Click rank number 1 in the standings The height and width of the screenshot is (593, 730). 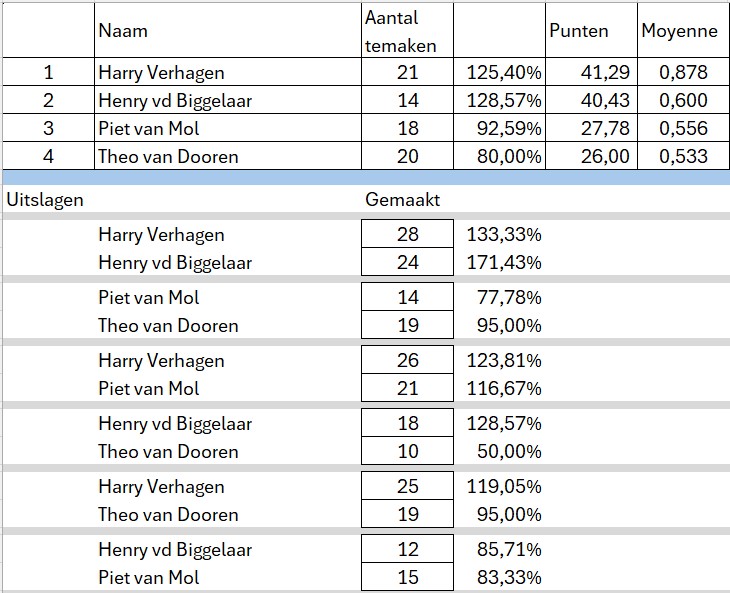[x=48, y=72]
